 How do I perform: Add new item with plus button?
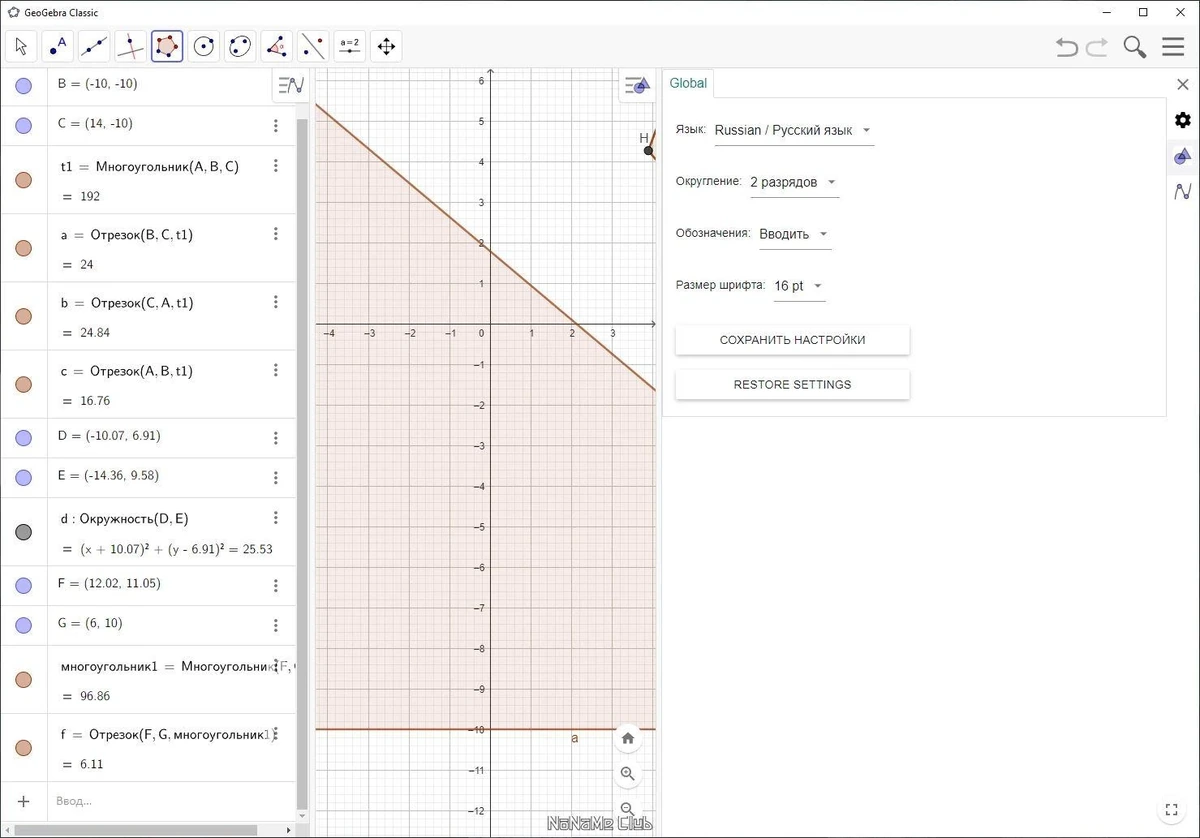(24, 801)
